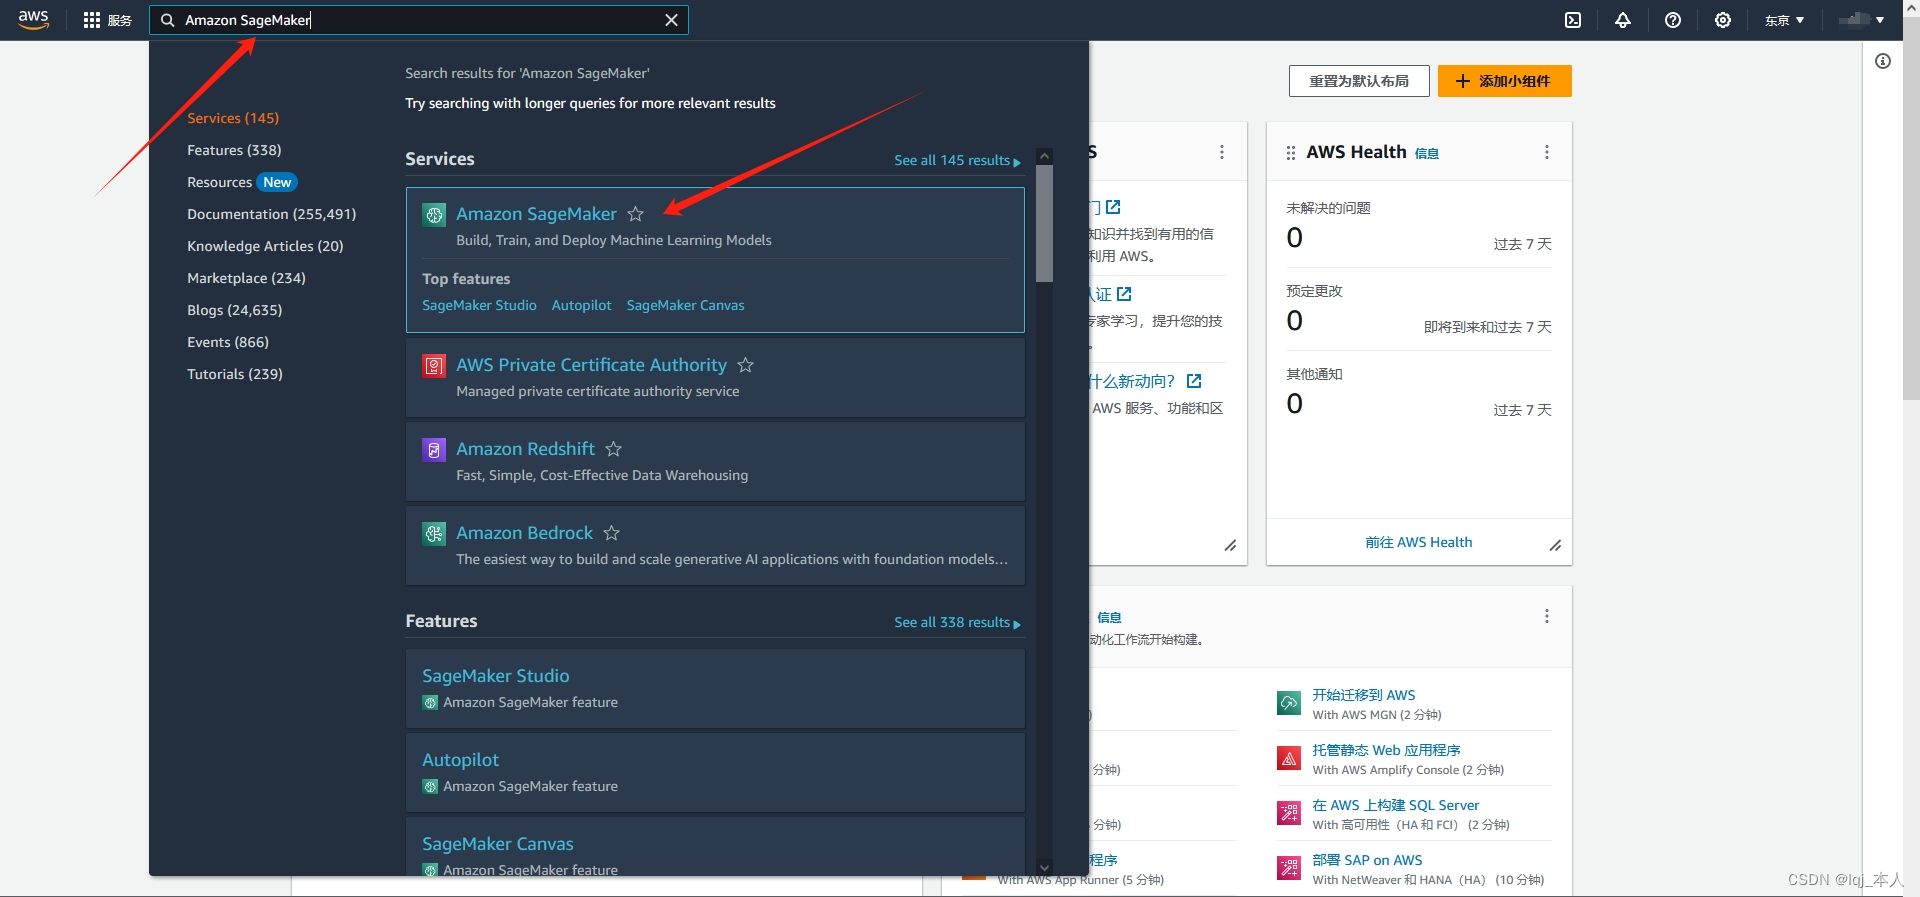Click the AWS Health 信息 link
Image resolution: width=1920 pixels, height=897 pixels.
coord(1427,154)
